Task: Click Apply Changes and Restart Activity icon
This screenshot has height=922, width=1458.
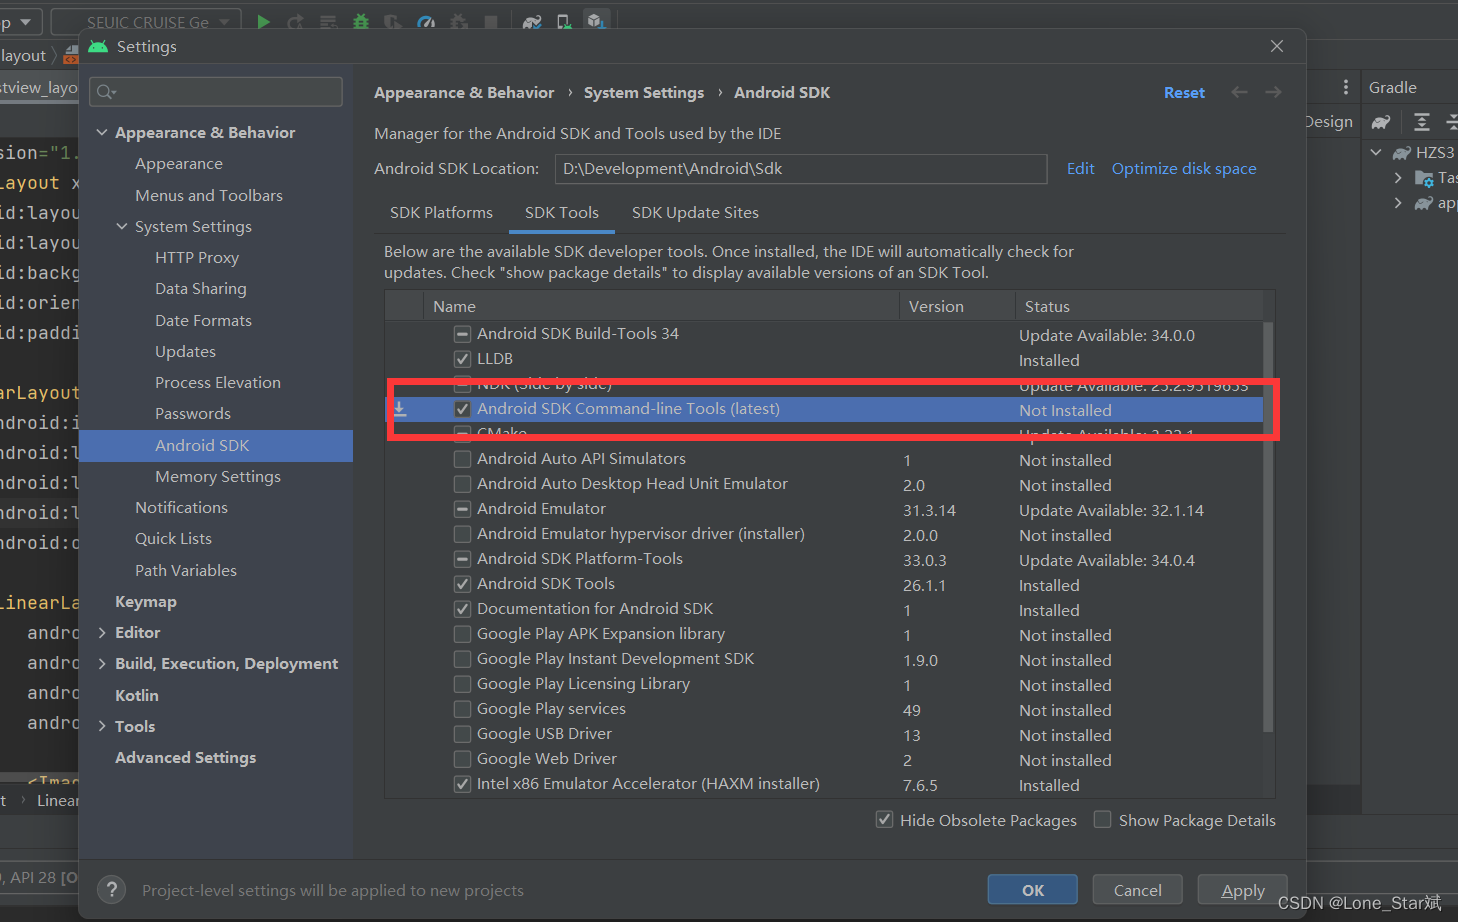Action: click(x=295, y=21)
